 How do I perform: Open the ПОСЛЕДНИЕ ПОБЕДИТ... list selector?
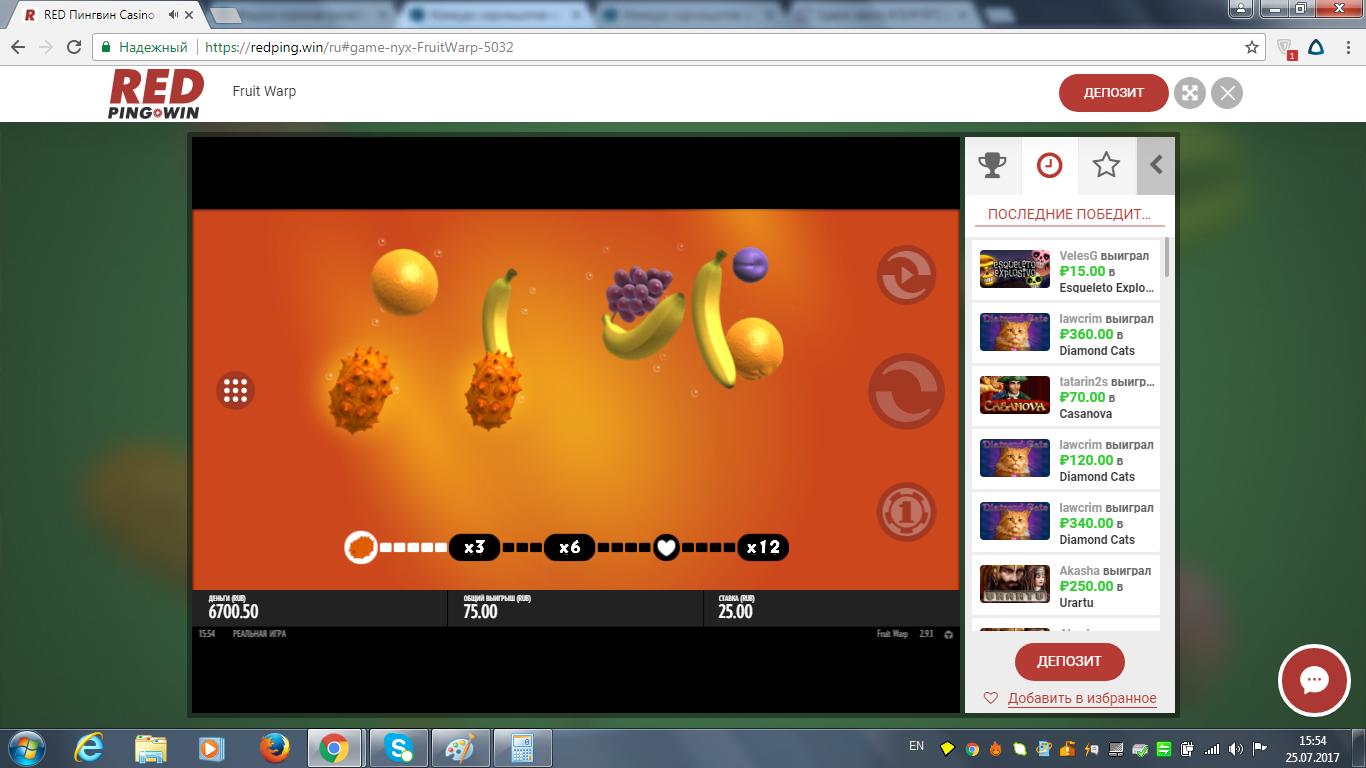point(1069,214)
